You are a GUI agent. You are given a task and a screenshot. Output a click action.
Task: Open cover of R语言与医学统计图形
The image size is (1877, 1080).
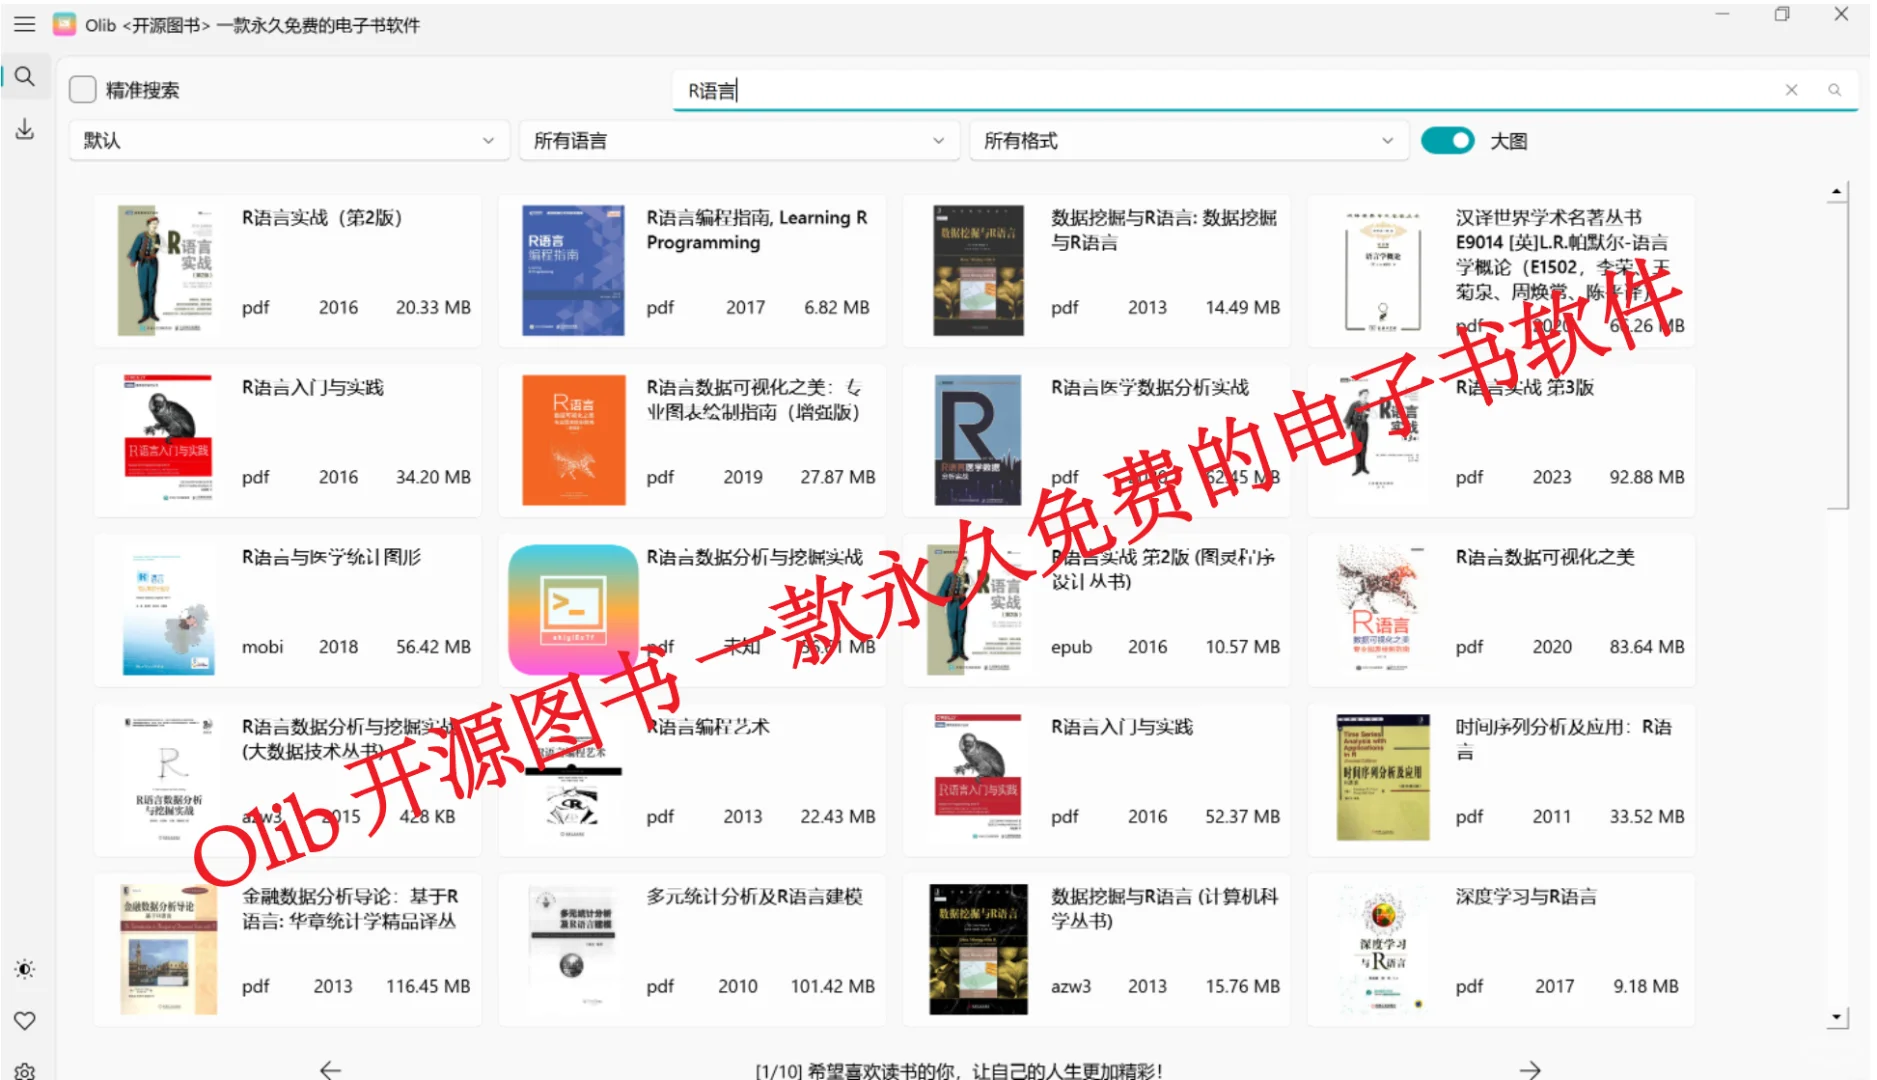click(x=168, y=610)
